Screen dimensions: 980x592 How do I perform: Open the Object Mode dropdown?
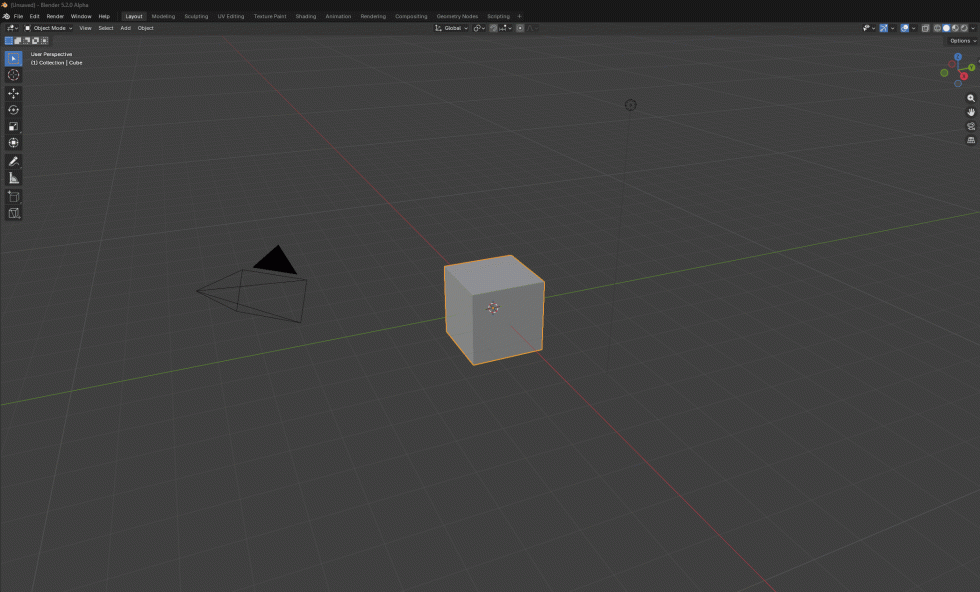click(x=49, y=28)
